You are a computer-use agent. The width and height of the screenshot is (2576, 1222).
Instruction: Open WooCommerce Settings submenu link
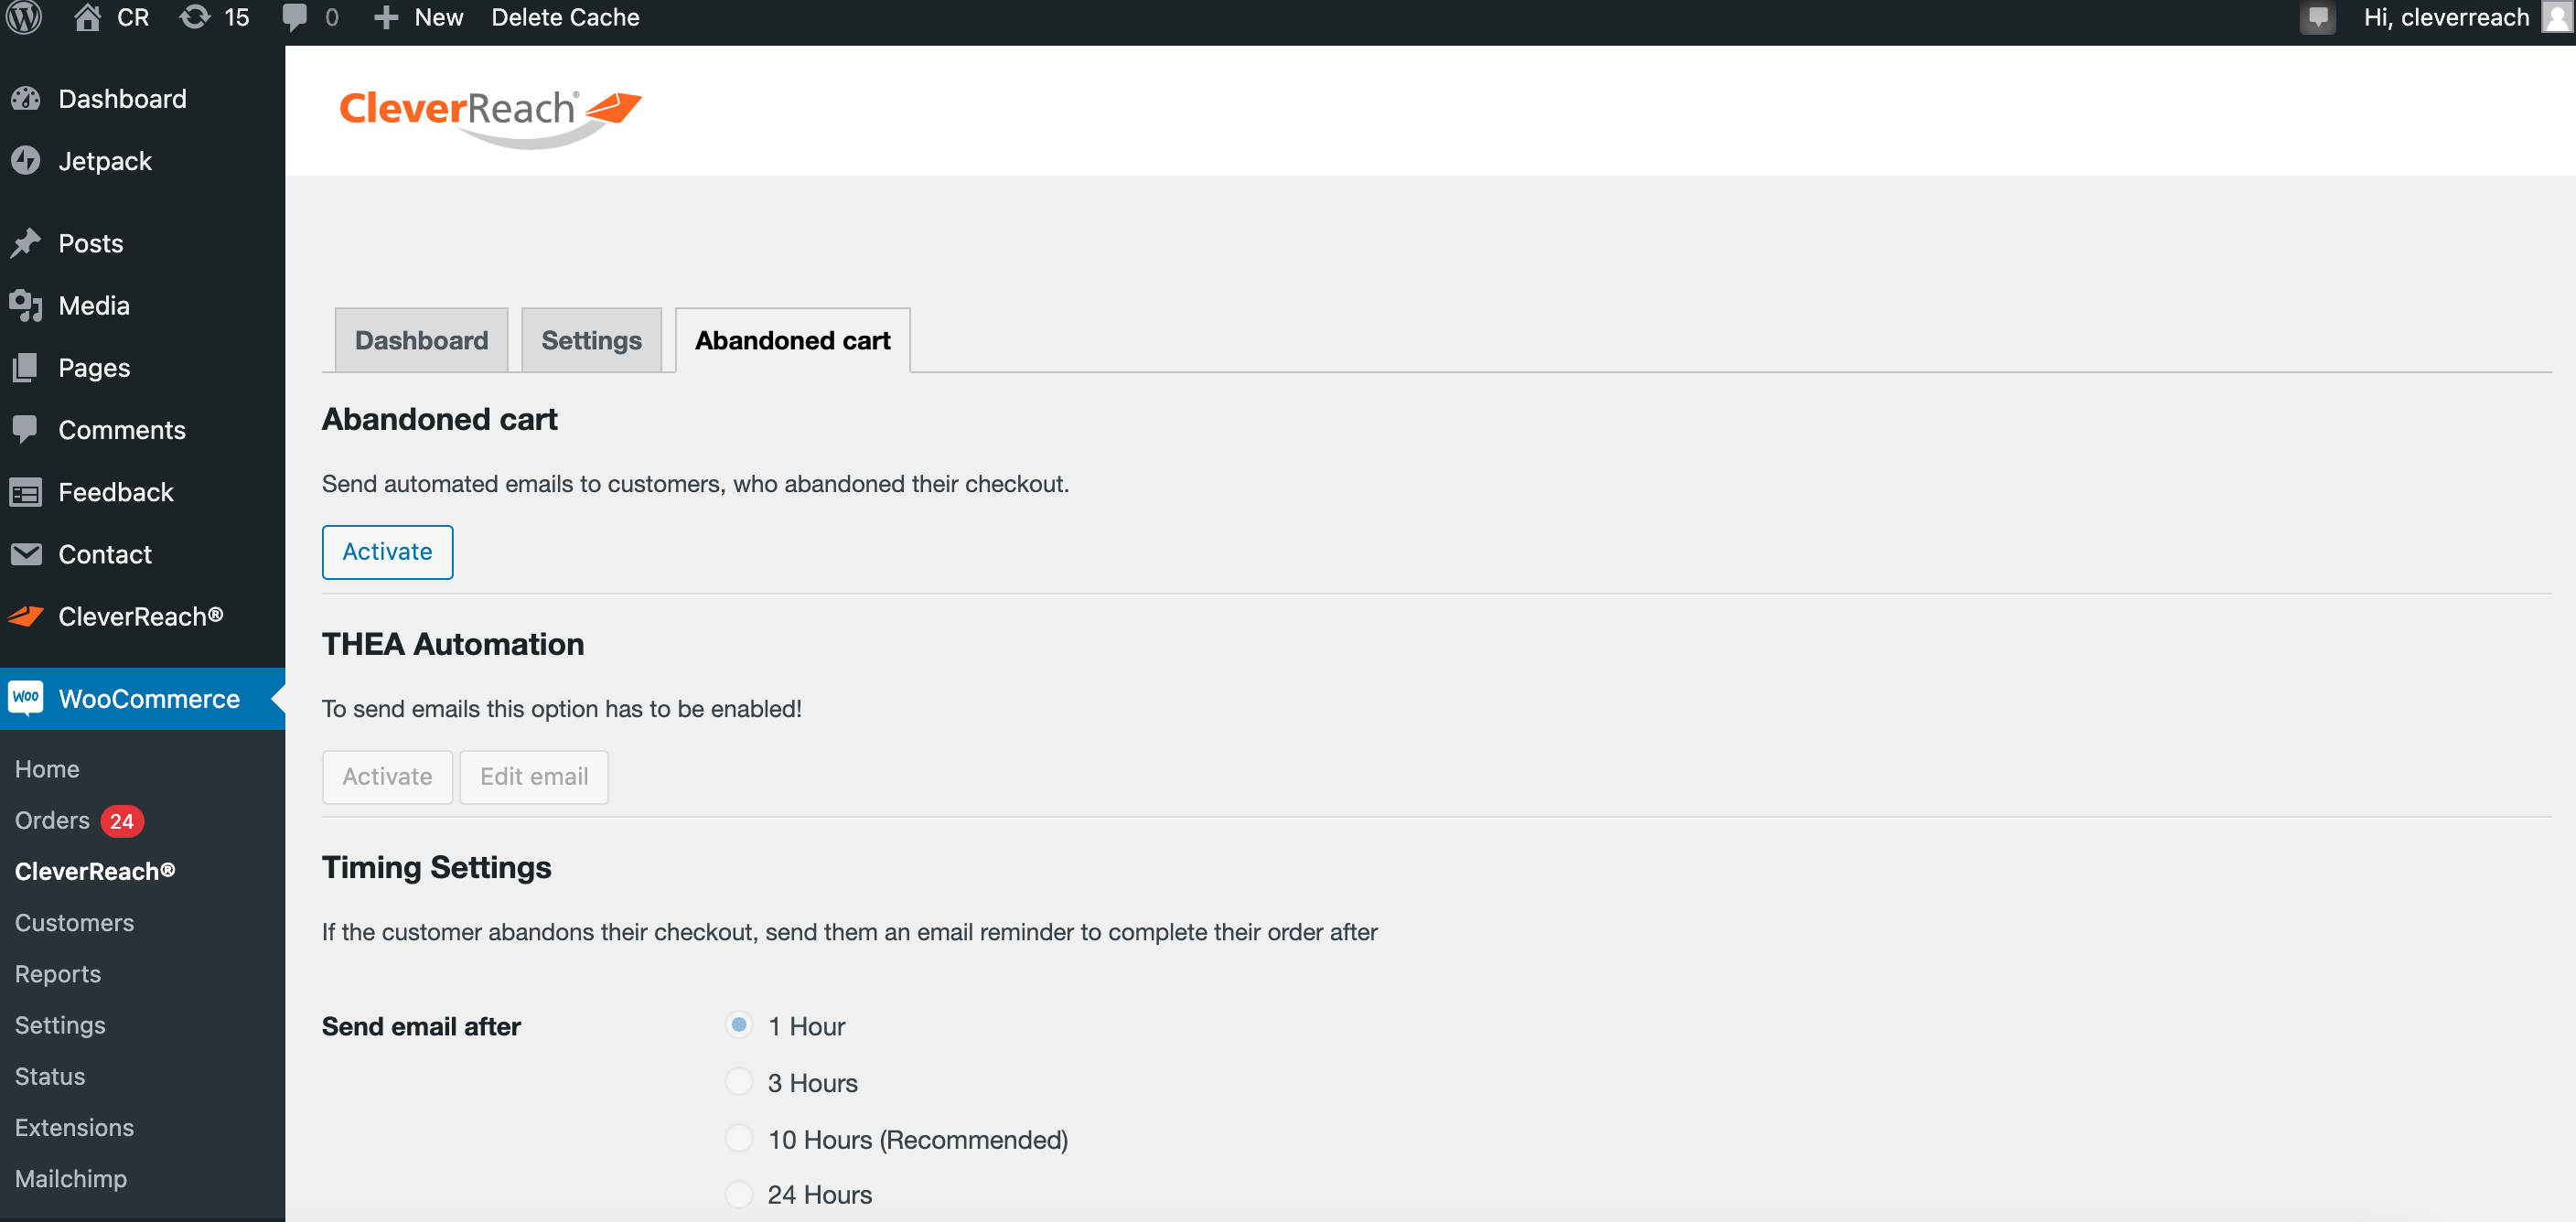[60, 1025]
